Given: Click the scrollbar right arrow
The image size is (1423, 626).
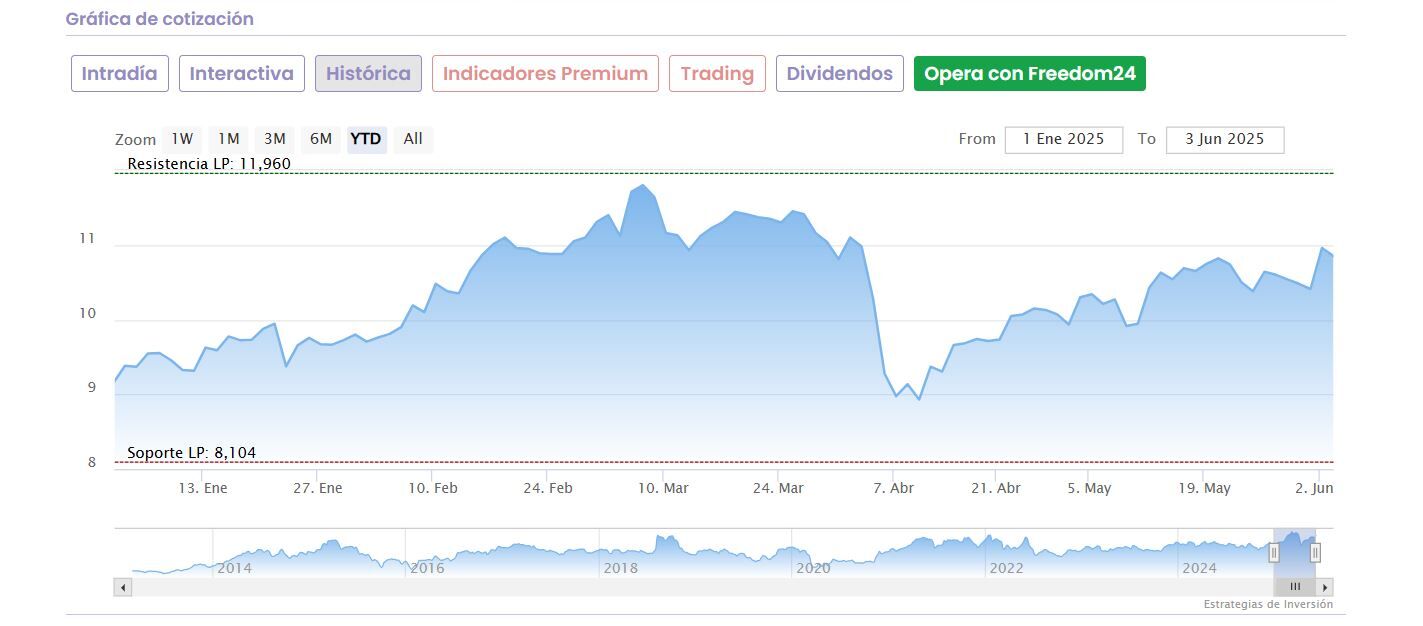Looking at the screenshot, I should [x=1325, y=588].
